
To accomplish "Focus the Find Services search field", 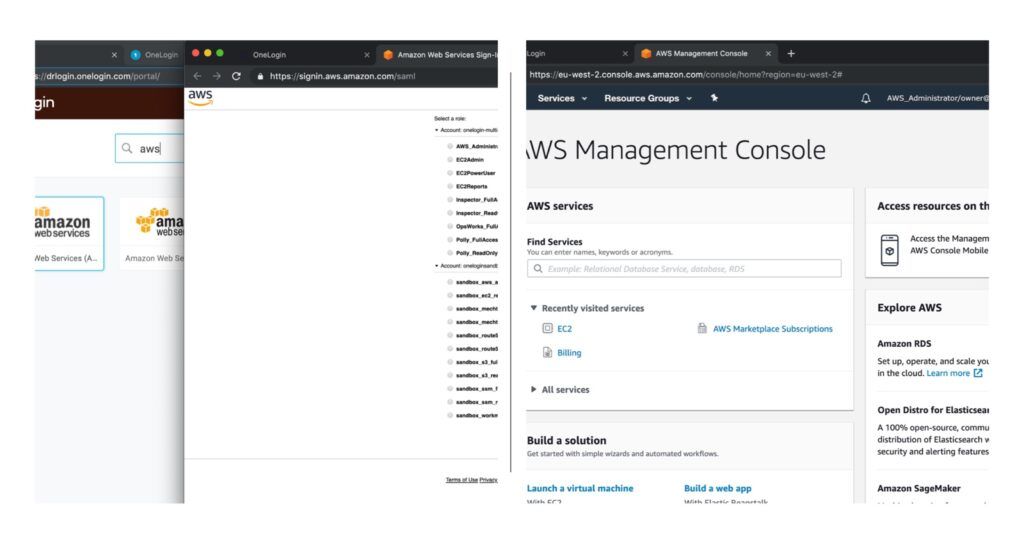I will click(x=684, y=268).
